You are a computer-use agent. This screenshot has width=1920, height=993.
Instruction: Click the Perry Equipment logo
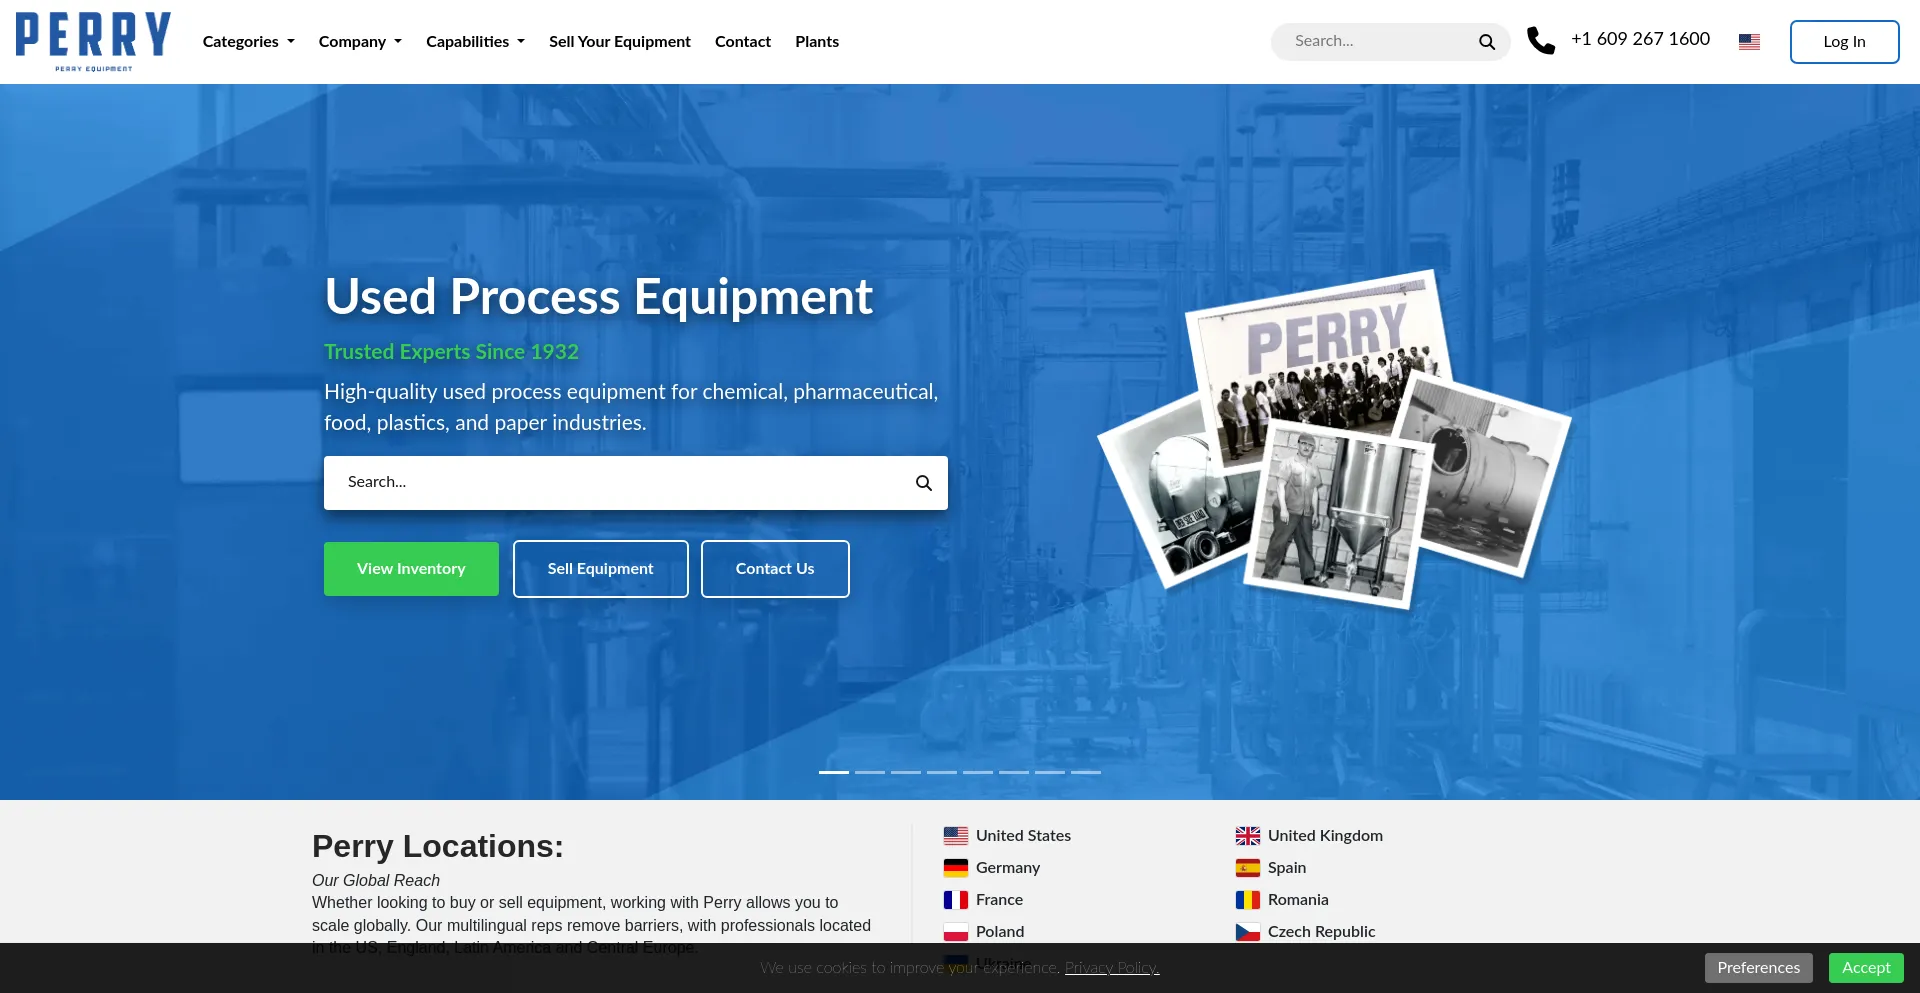click(93, 41)
